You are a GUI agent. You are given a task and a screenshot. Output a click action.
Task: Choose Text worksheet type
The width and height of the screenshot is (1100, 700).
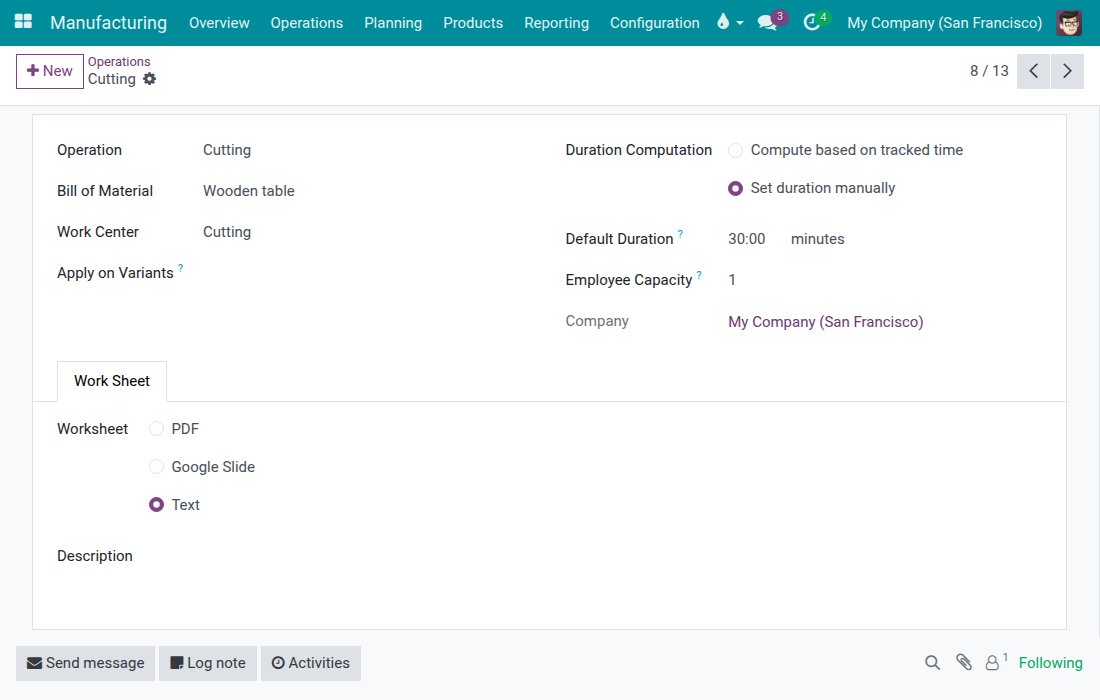pyautogui.click(x=156, y=504)
